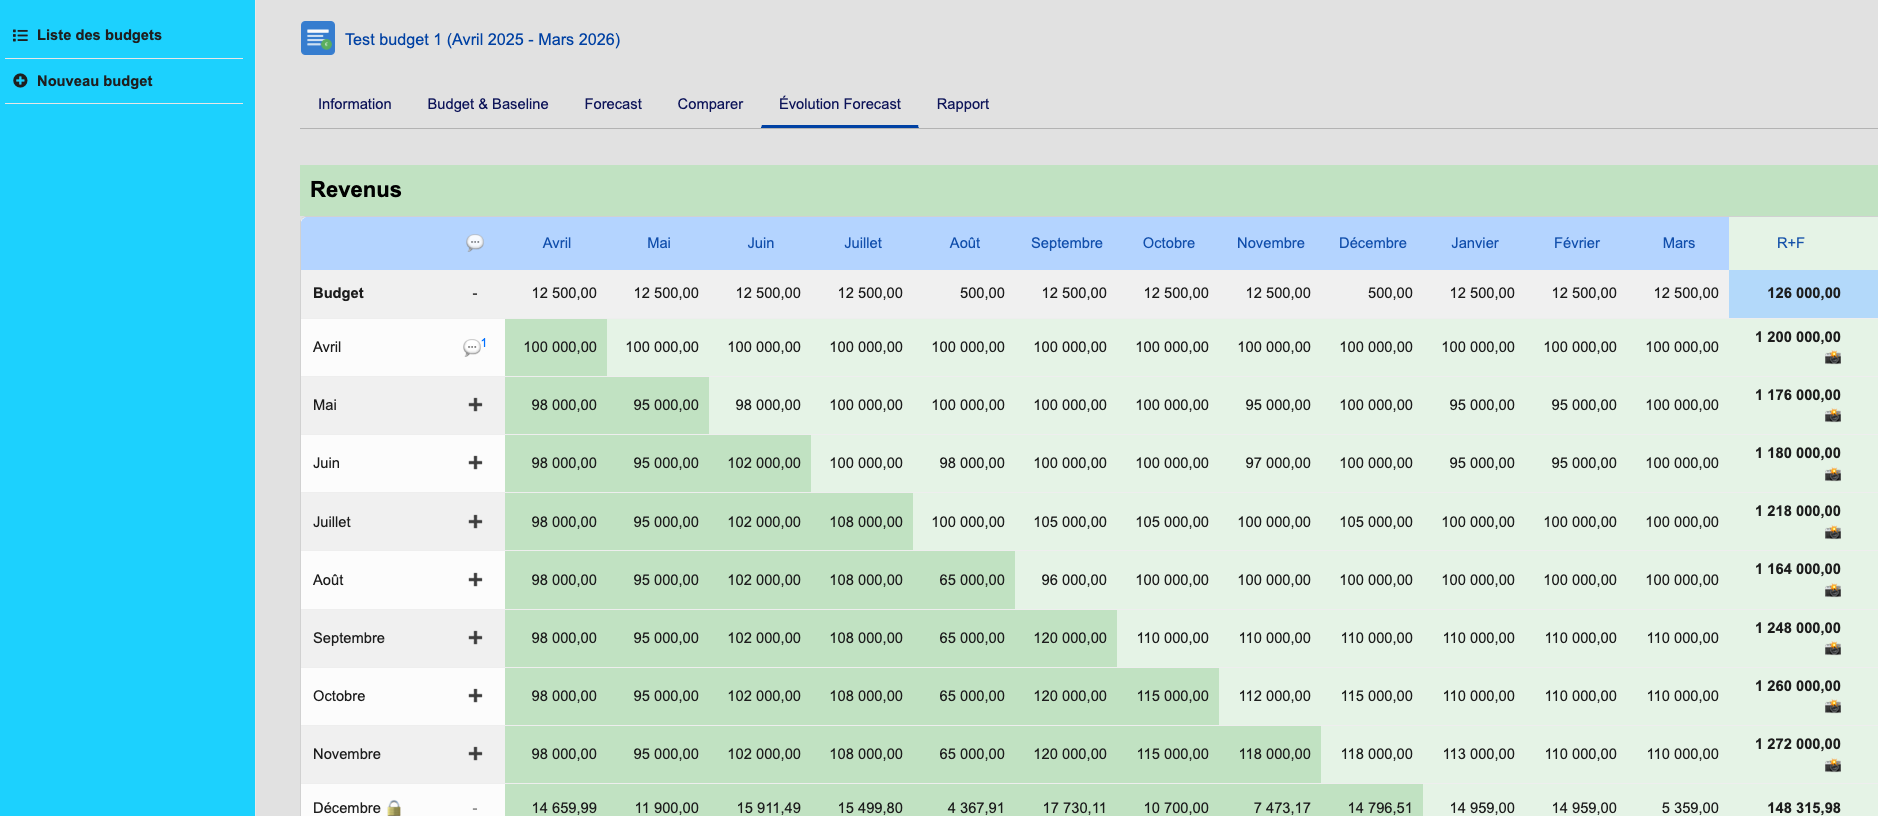
Task: Click the budget document icon beside the title
Action: point(318,38)
